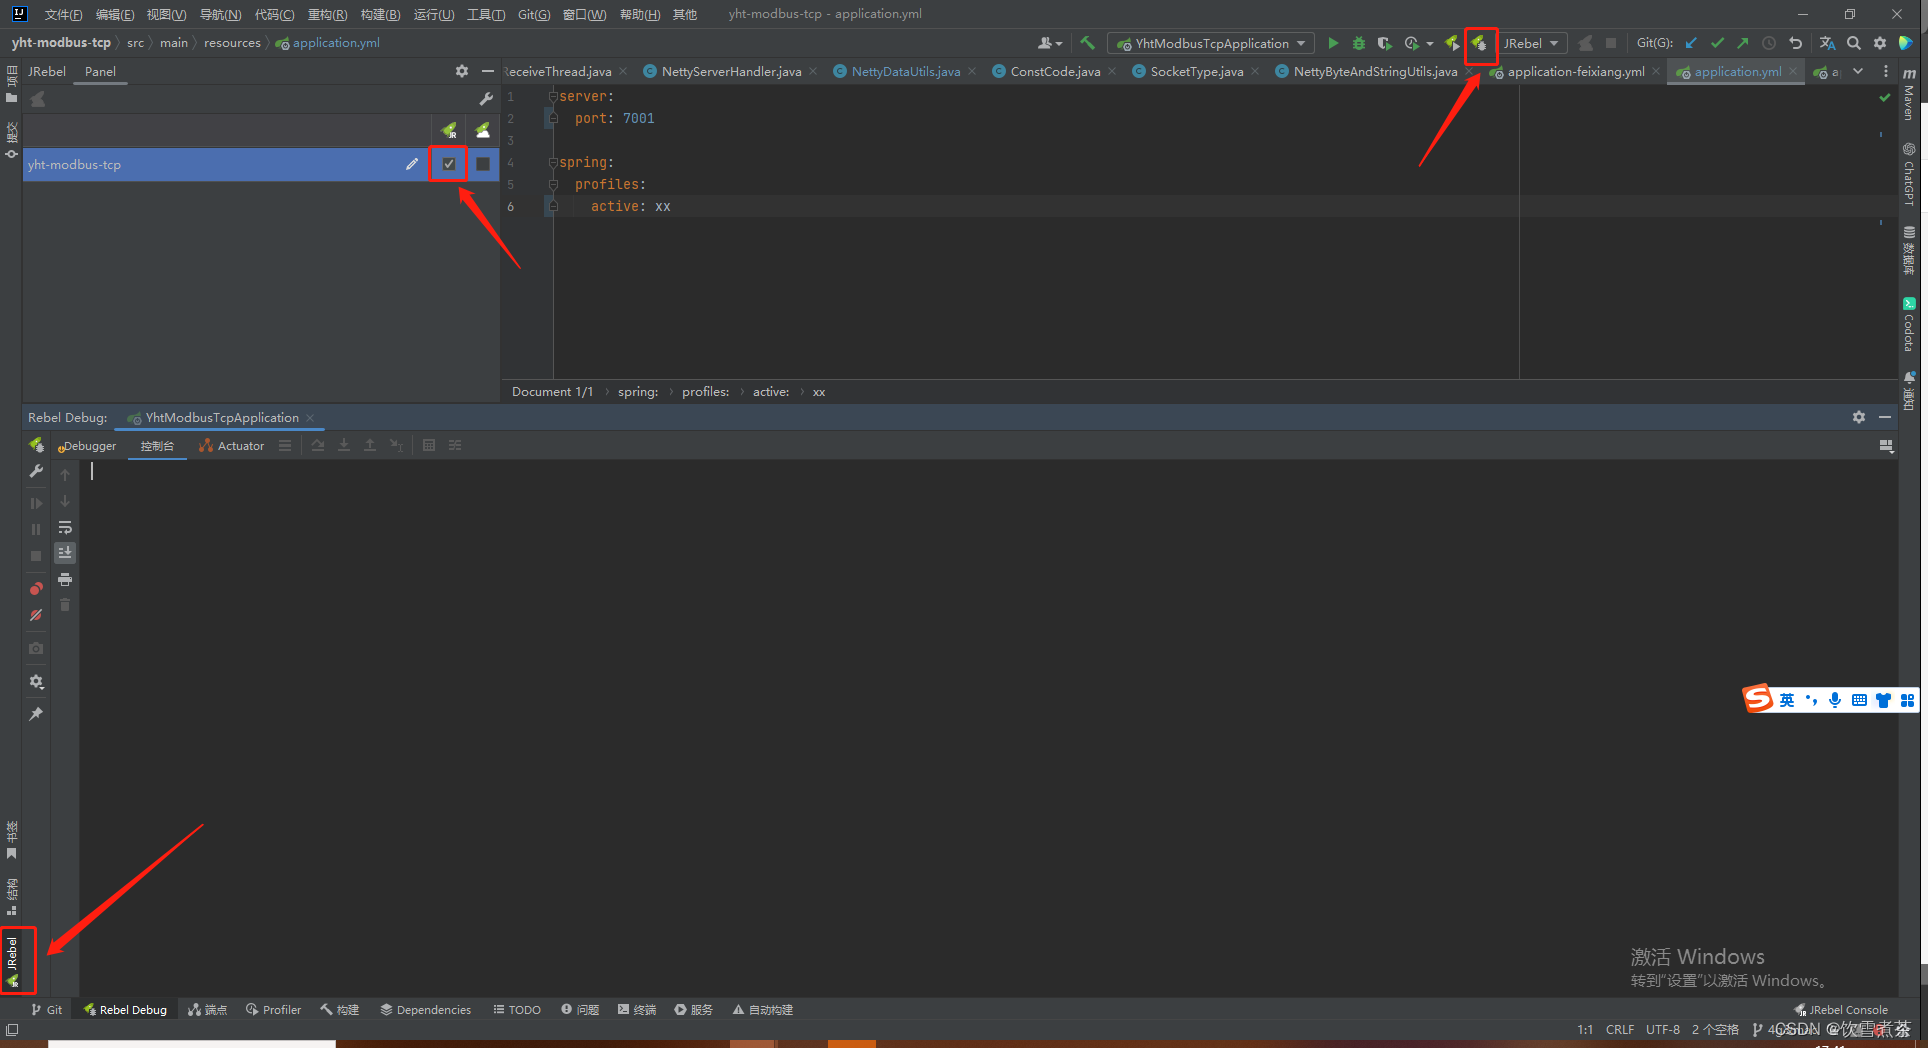Change CRLF line separator in status bar
This screenshot has height=1048, width=1928.
(1619, 1029)
